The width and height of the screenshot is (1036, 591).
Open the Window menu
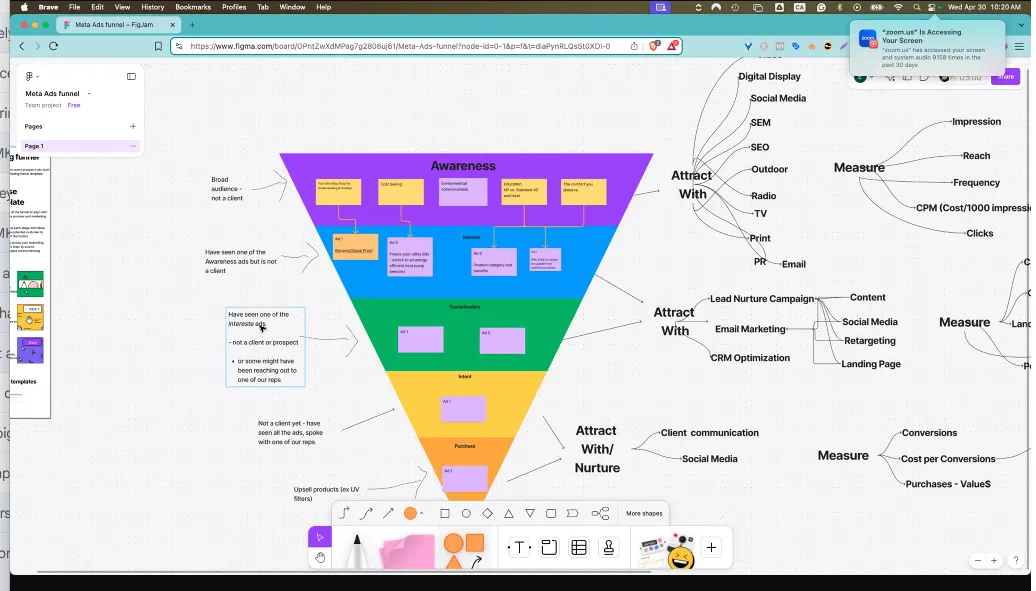[x=292, y=7]
